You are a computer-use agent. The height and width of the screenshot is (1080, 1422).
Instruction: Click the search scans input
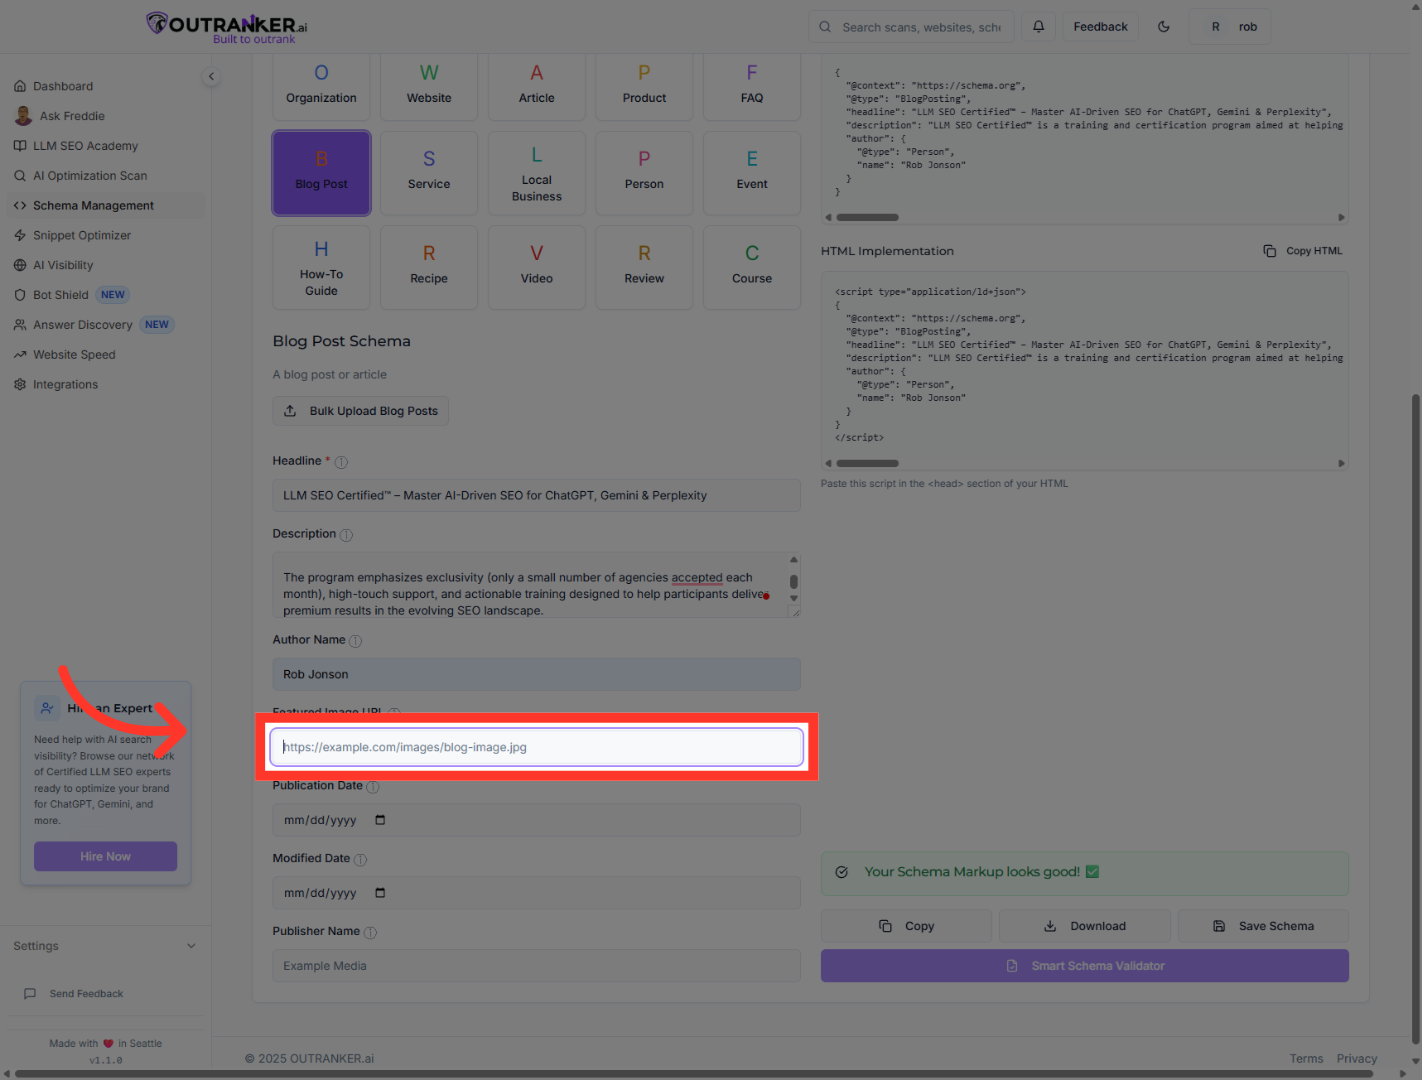coord(911,27)
